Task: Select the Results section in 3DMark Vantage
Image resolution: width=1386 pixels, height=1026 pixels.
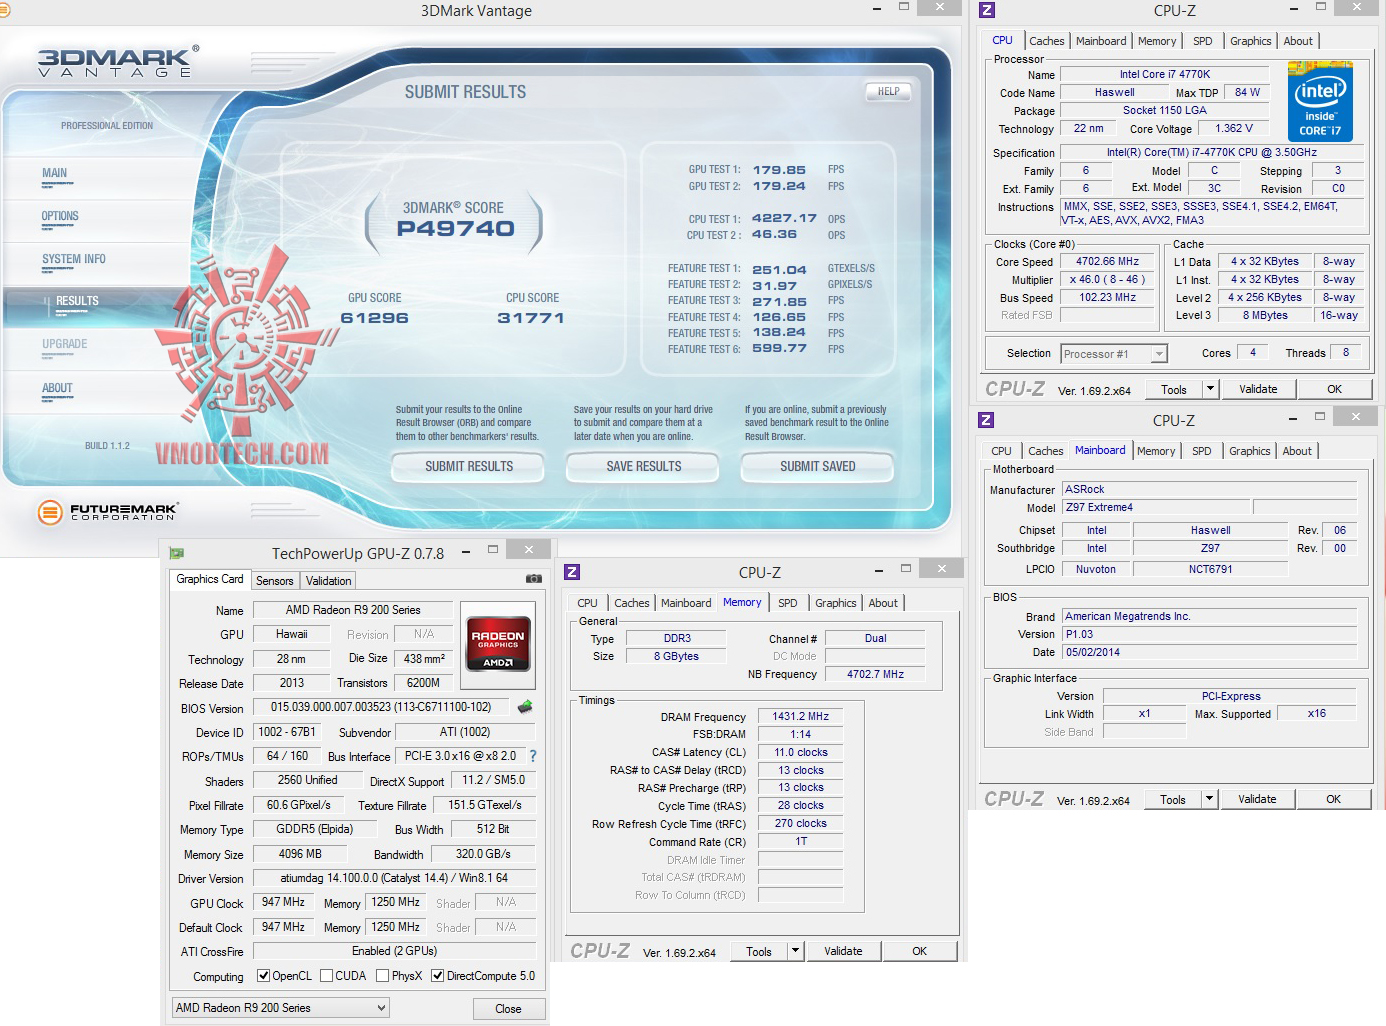Action: 77,301
